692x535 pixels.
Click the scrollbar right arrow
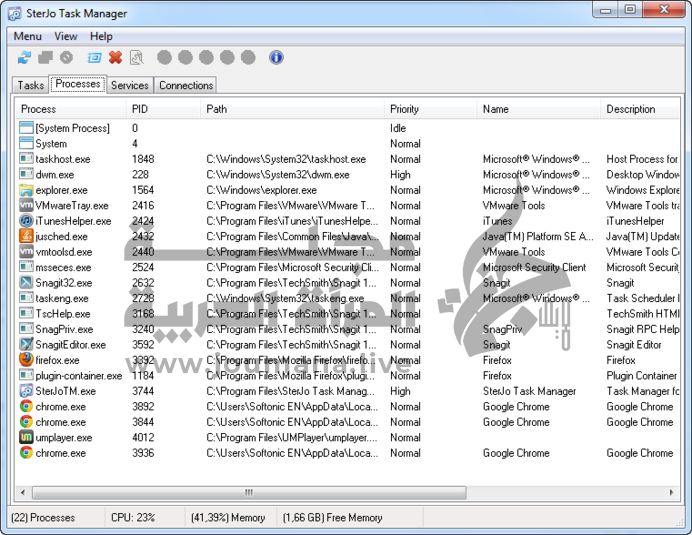(672, 492)
